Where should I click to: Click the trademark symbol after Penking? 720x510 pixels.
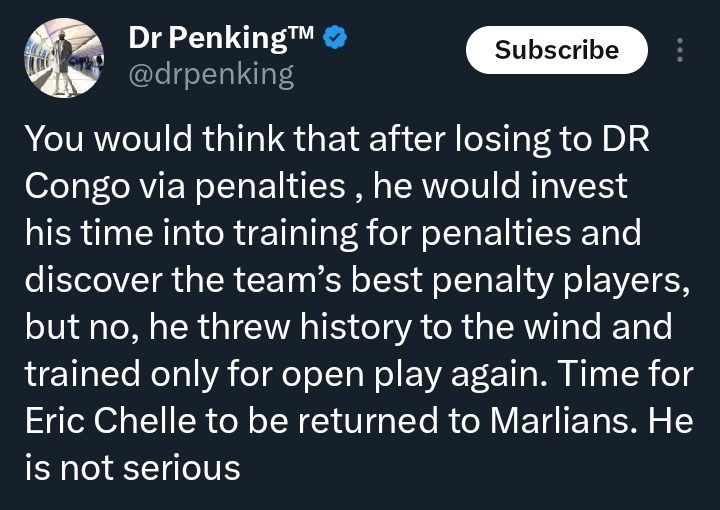(x=298, y=36)
